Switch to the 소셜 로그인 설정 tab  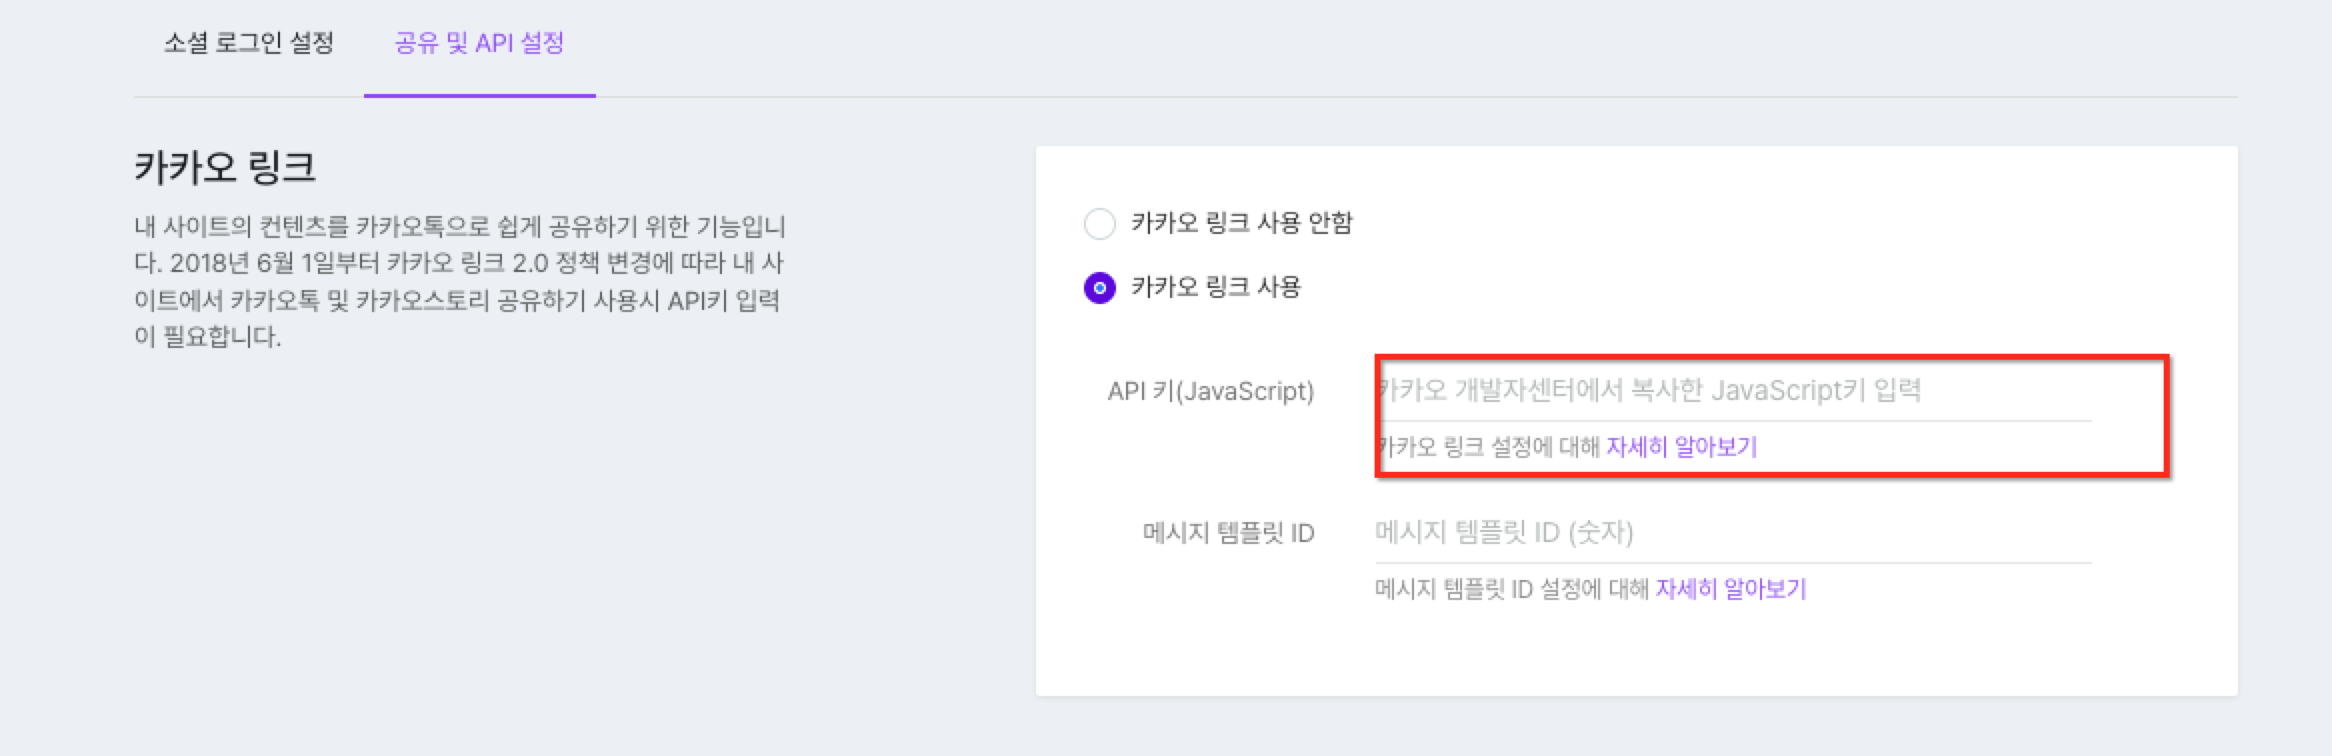point(248,43)
